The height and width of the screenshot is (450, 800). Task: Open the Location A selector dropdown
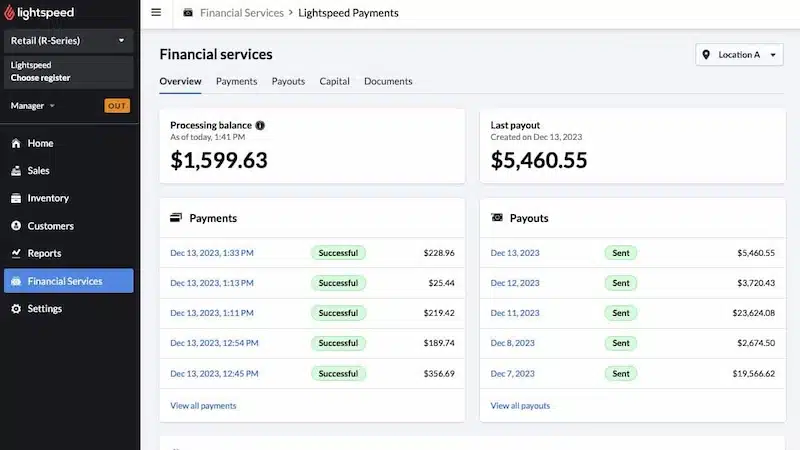coord(739,55)
